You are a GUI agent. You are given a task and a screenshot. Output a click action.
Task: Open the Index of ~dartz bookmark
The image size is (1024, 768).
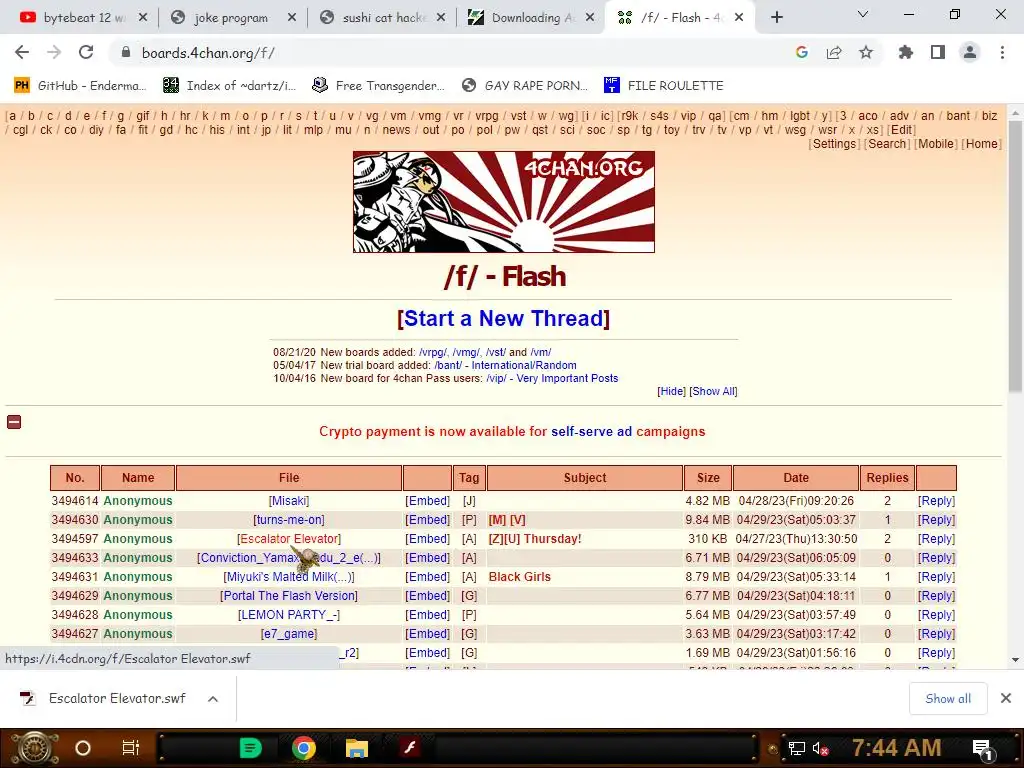(229, 86)
